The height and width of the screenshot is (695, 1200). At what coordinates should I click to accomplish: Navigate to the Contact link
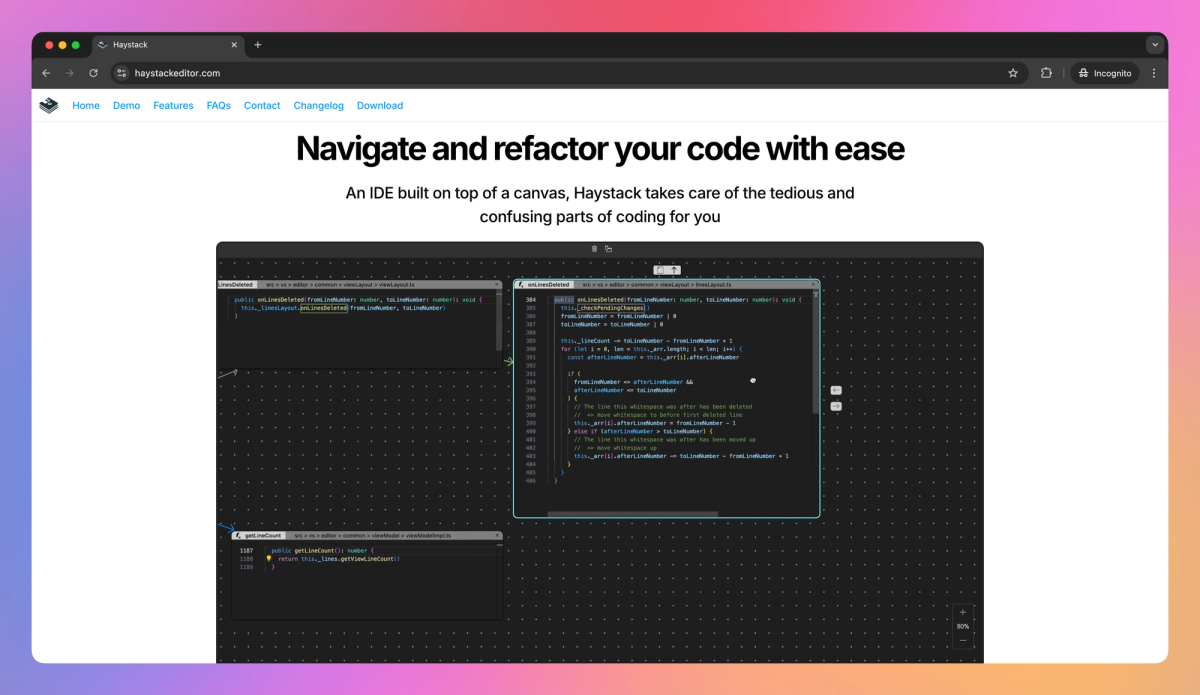tap(262, 105)
